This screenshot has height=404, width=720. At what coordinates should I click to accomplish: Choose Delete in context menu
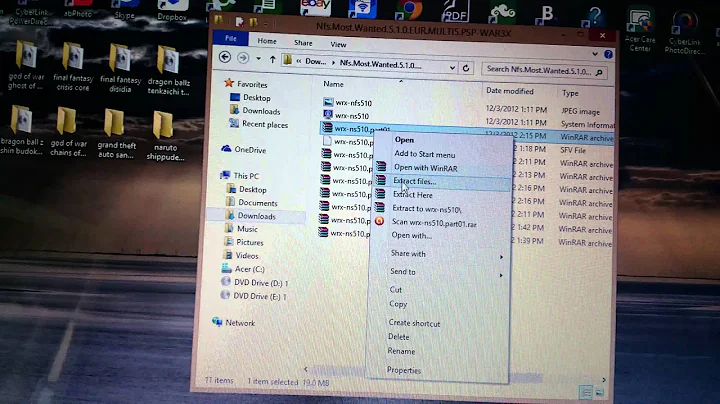[x=398, y=337]
